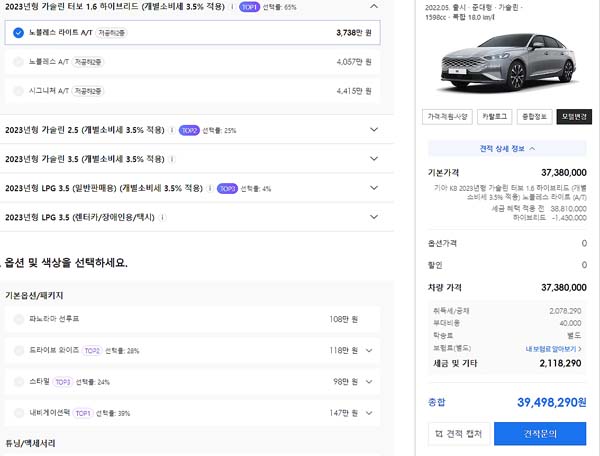Click 저공해2종 tag on 시그니처 A/T
Viewport: 600px width, 456px height.
pos(88,91)
